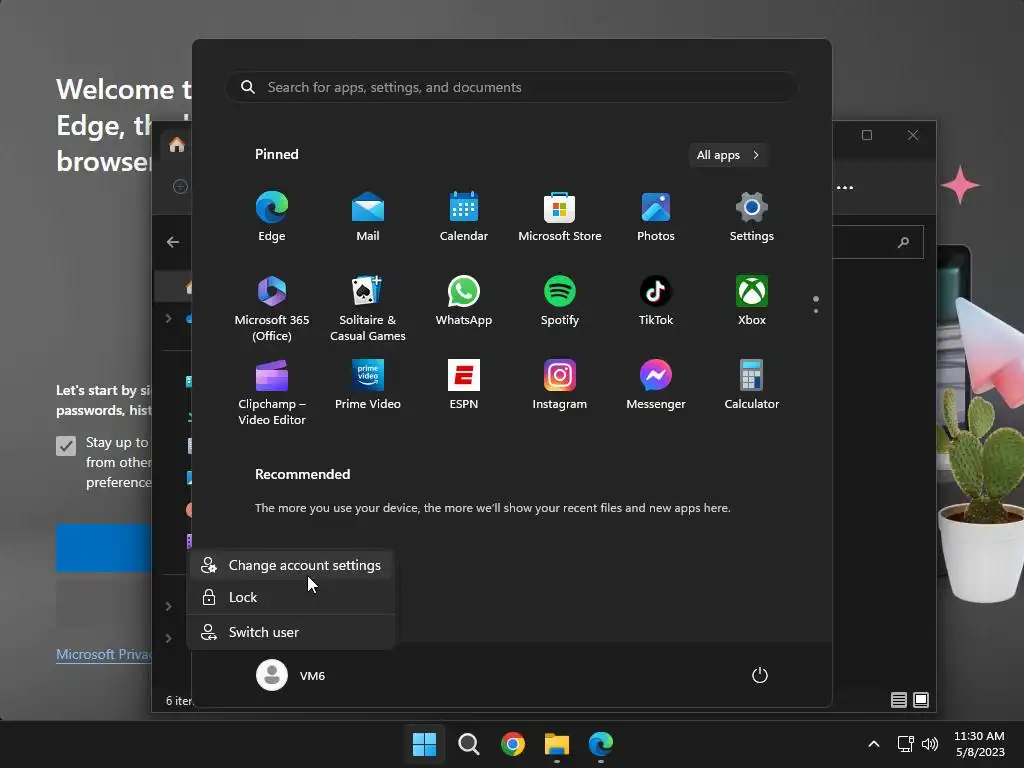This screenshot has height=768, width=1024.
Task: Open See more (...) menu in File Explorer
Action: 845,188
